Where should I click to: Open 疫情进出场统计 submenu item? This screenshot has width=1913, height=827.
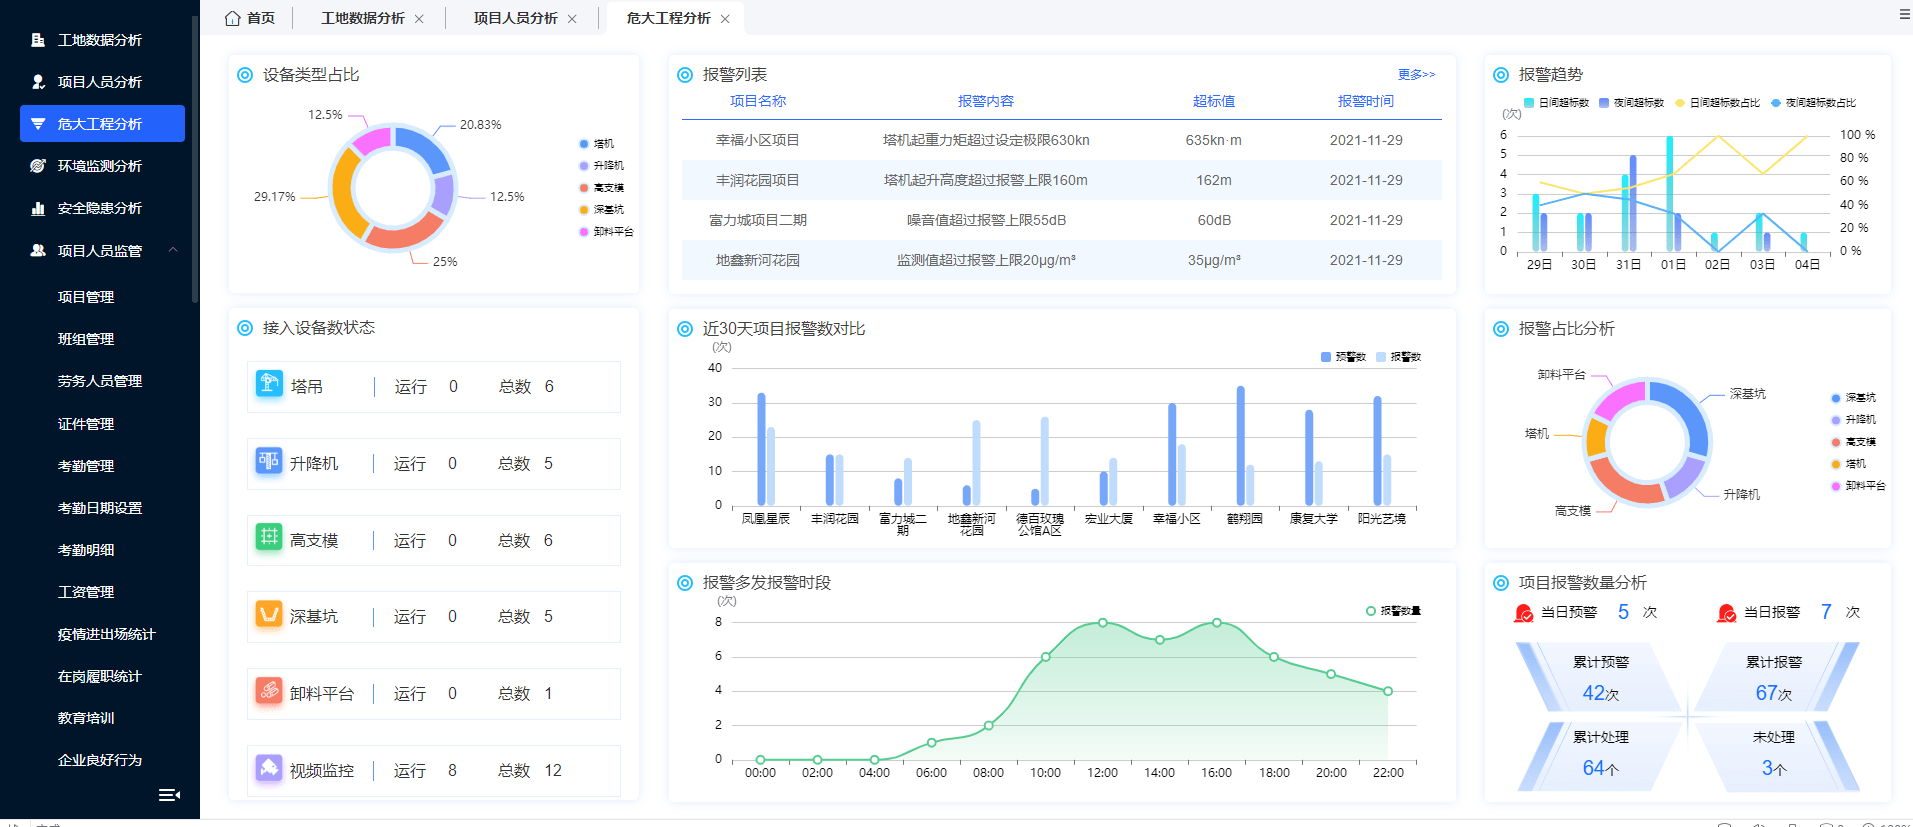click(107, 634)
